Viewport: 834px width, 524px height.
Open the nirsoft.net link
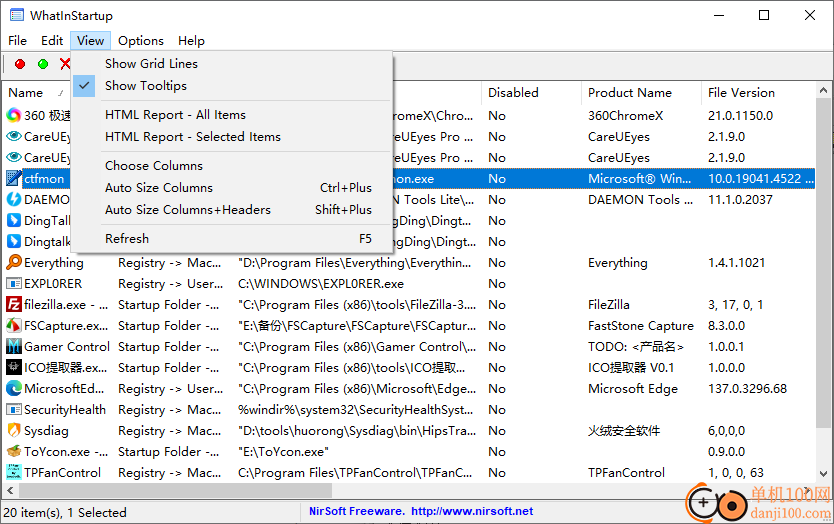tap(472, 511)
